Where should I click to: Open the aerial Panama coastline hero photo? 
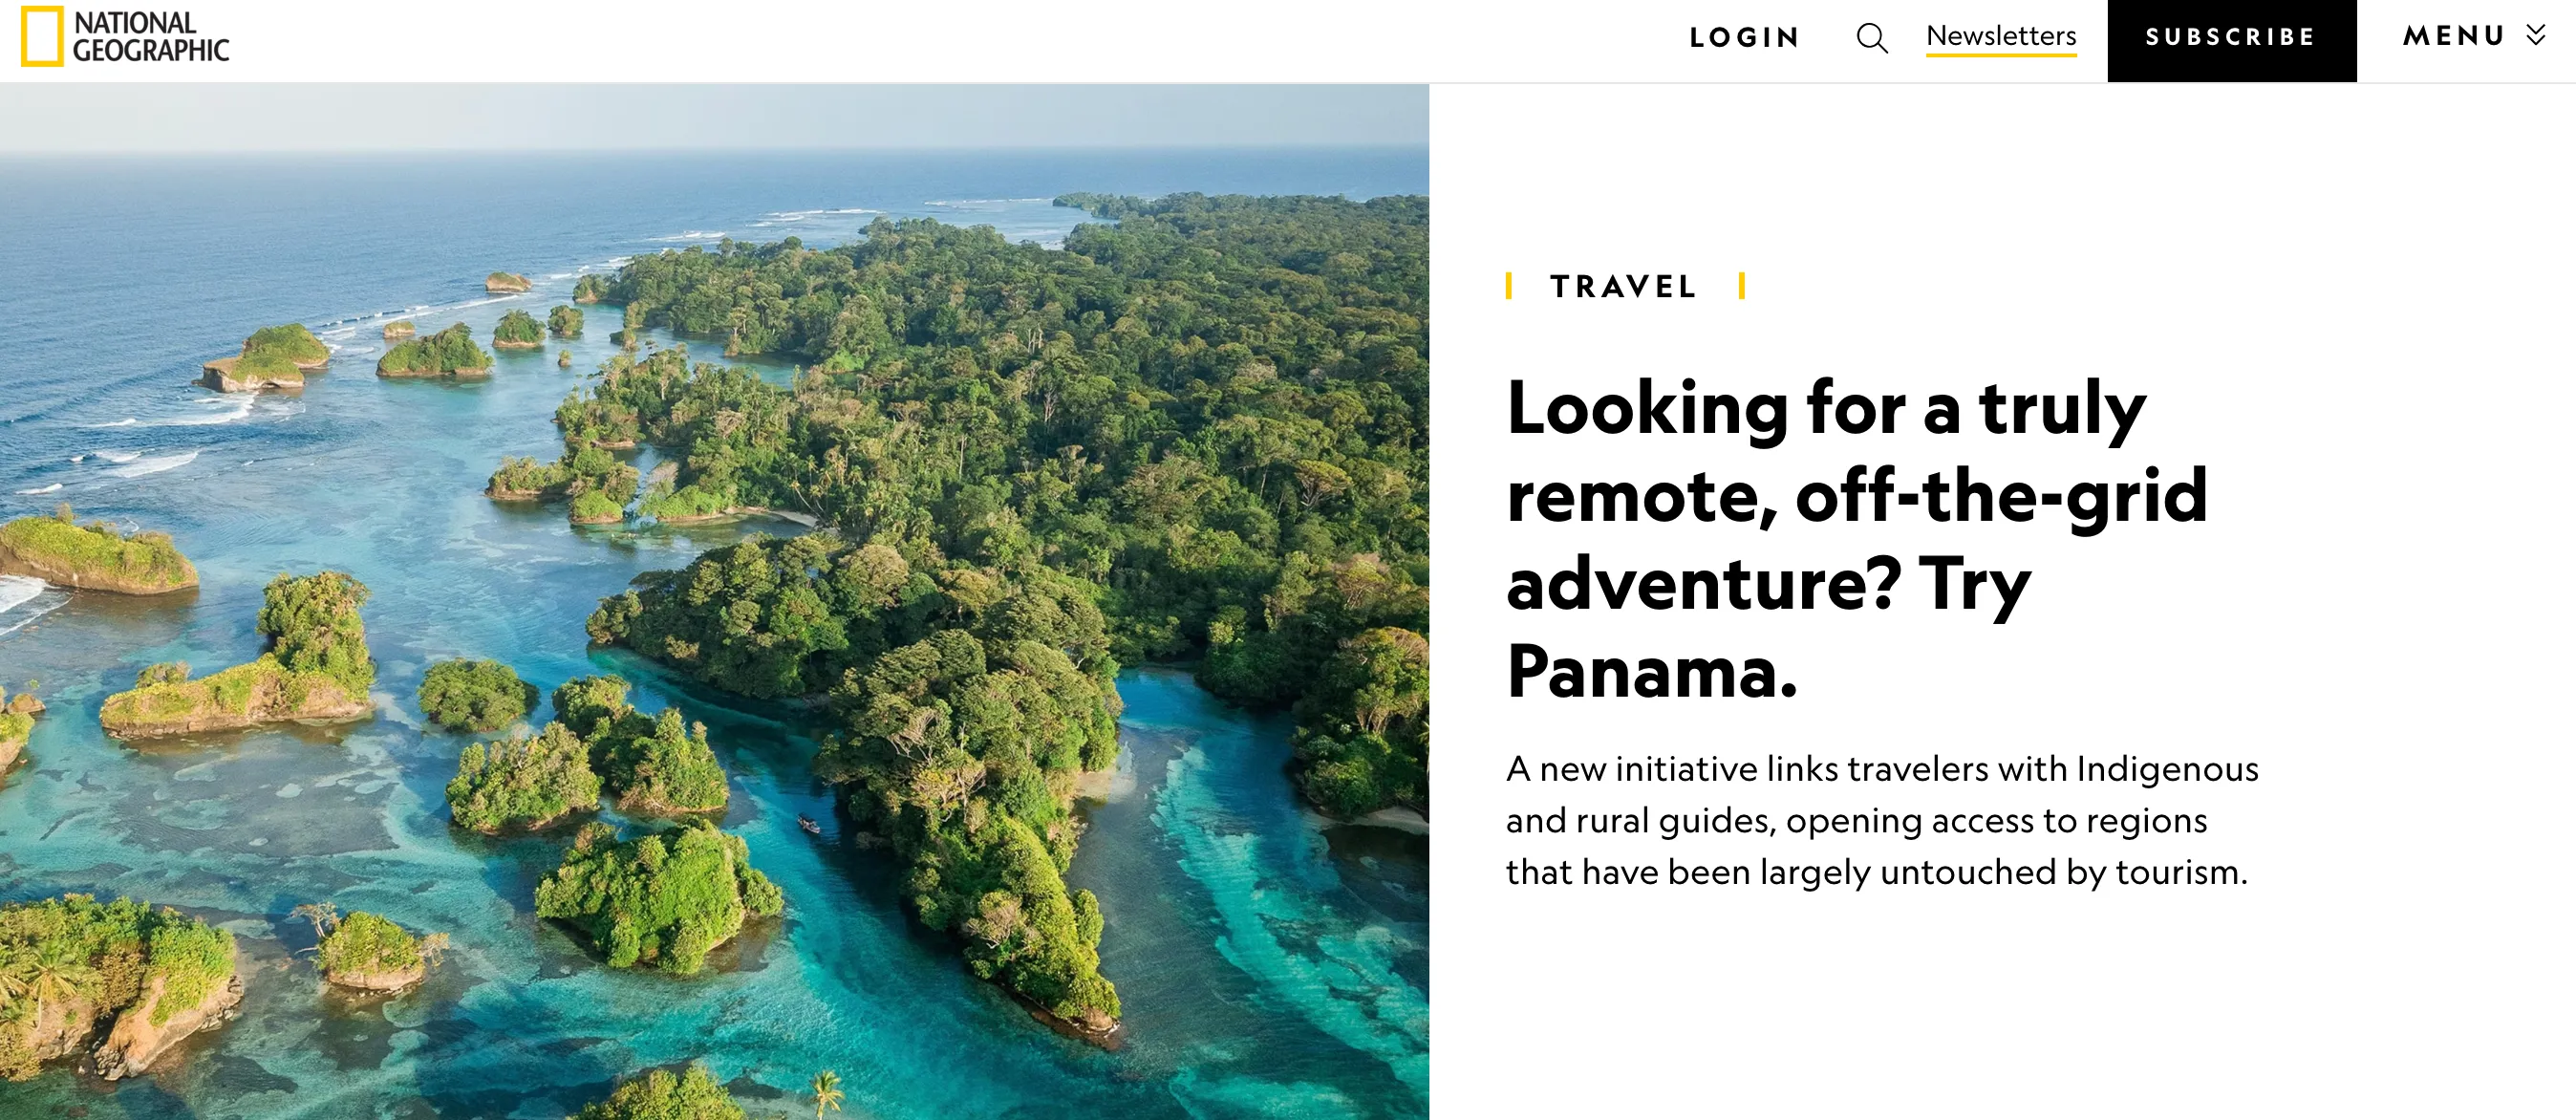point(714,600)
